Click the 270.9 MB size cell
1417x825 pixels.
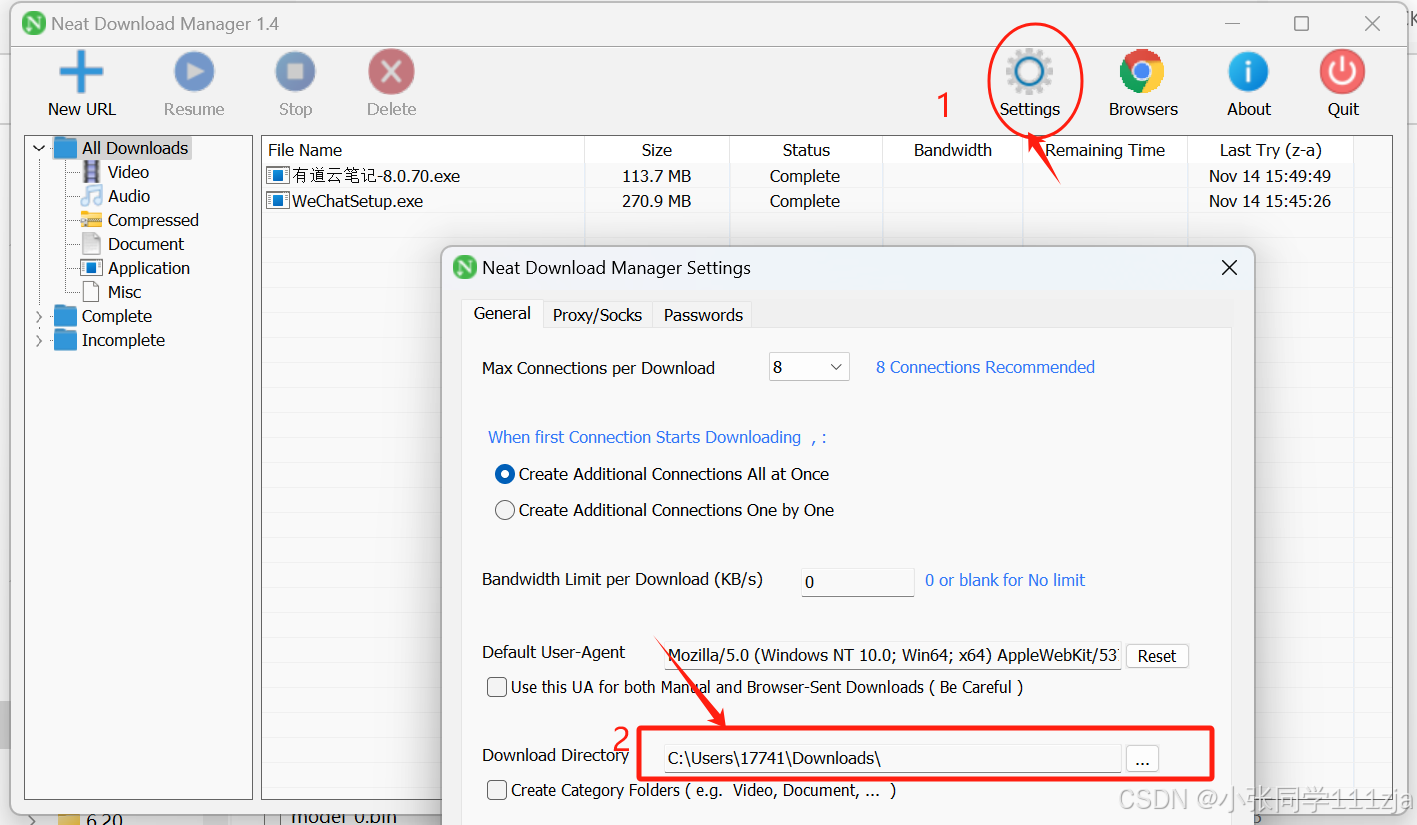click(x=656, y=201)
